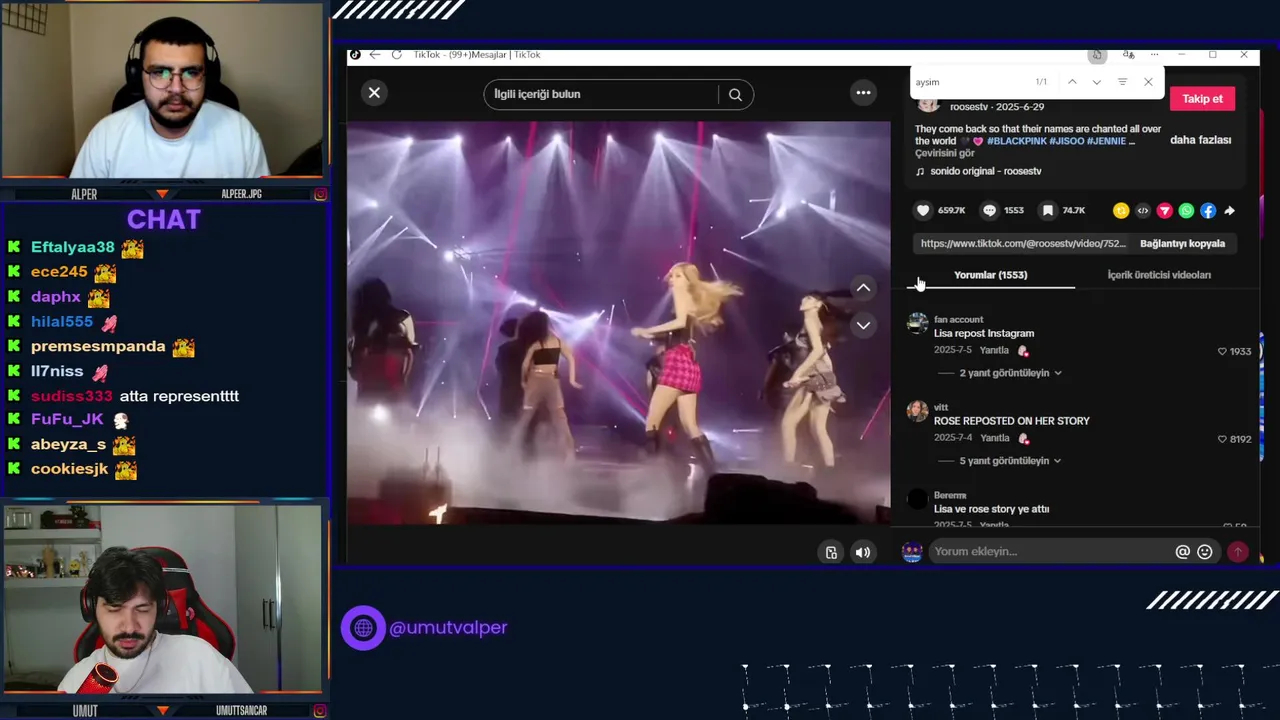The width and height of the screenshot is (1280, 720).
Task: Click the #JISOO hashtag
Action: click(1066, 141)
